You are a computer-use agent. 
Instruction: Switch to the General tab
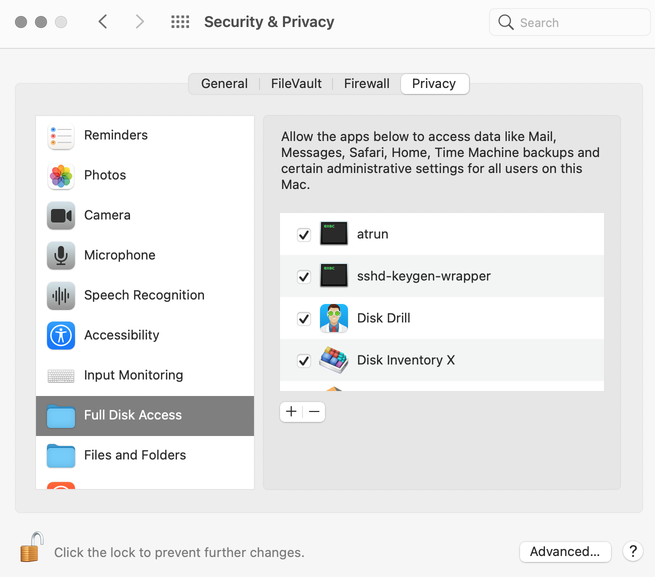click(224, 84)
